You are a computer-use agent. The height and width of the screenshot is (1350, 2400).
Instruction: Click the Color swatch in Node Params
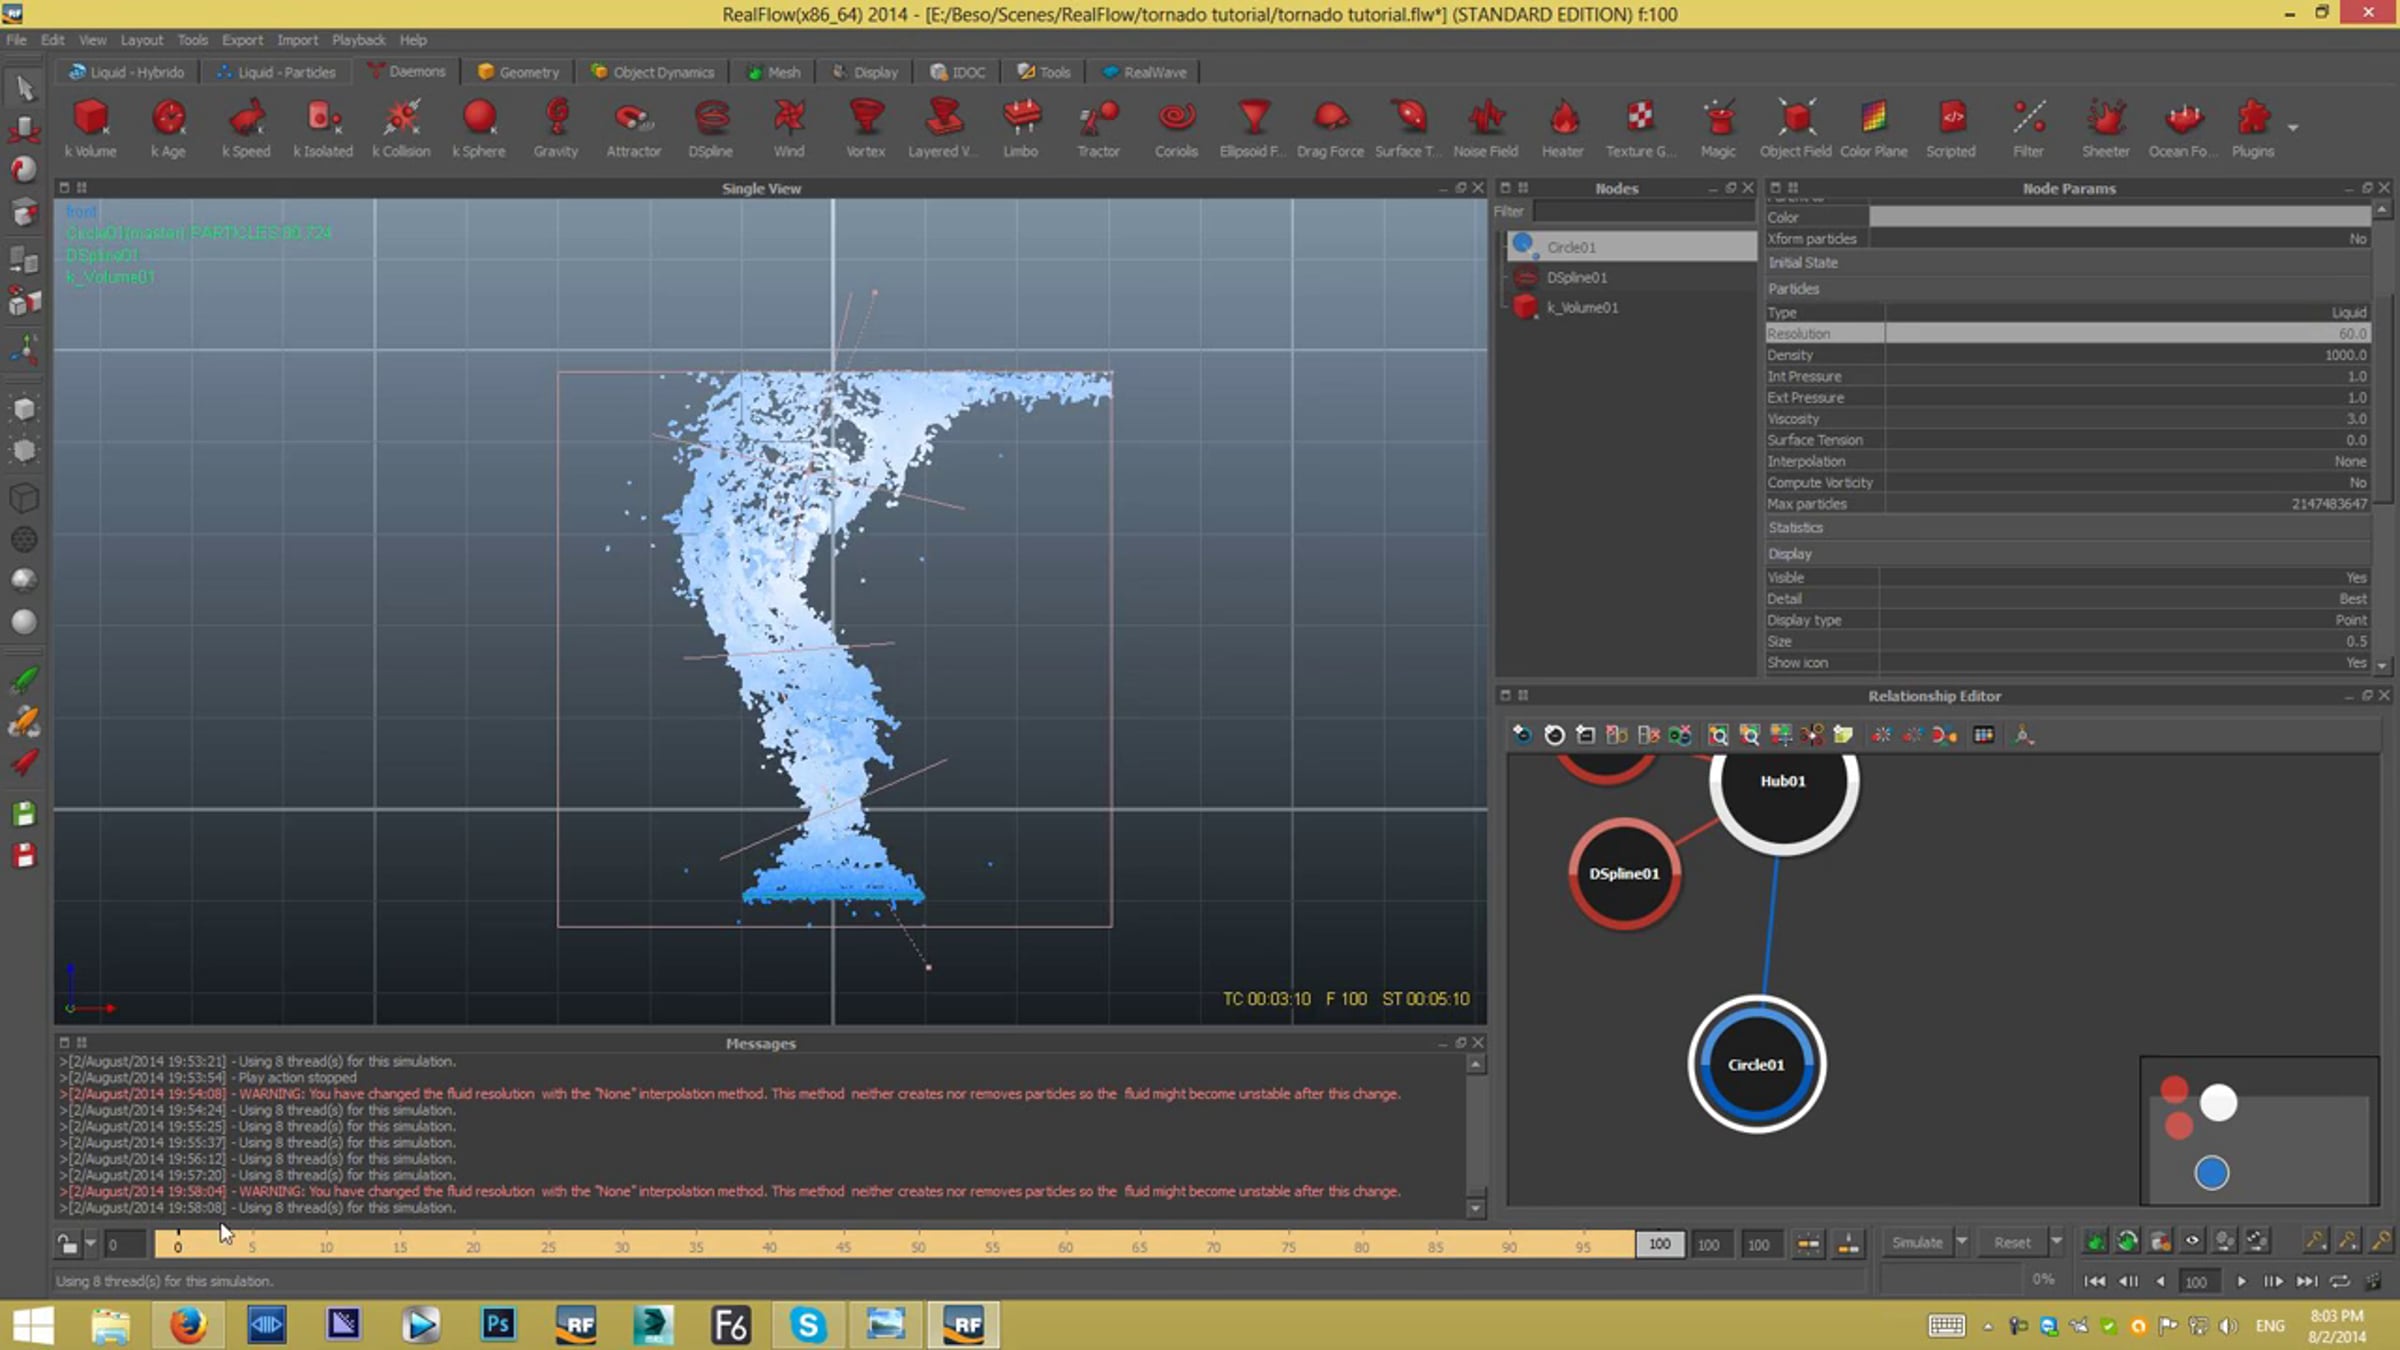(x=2120, y=217)
